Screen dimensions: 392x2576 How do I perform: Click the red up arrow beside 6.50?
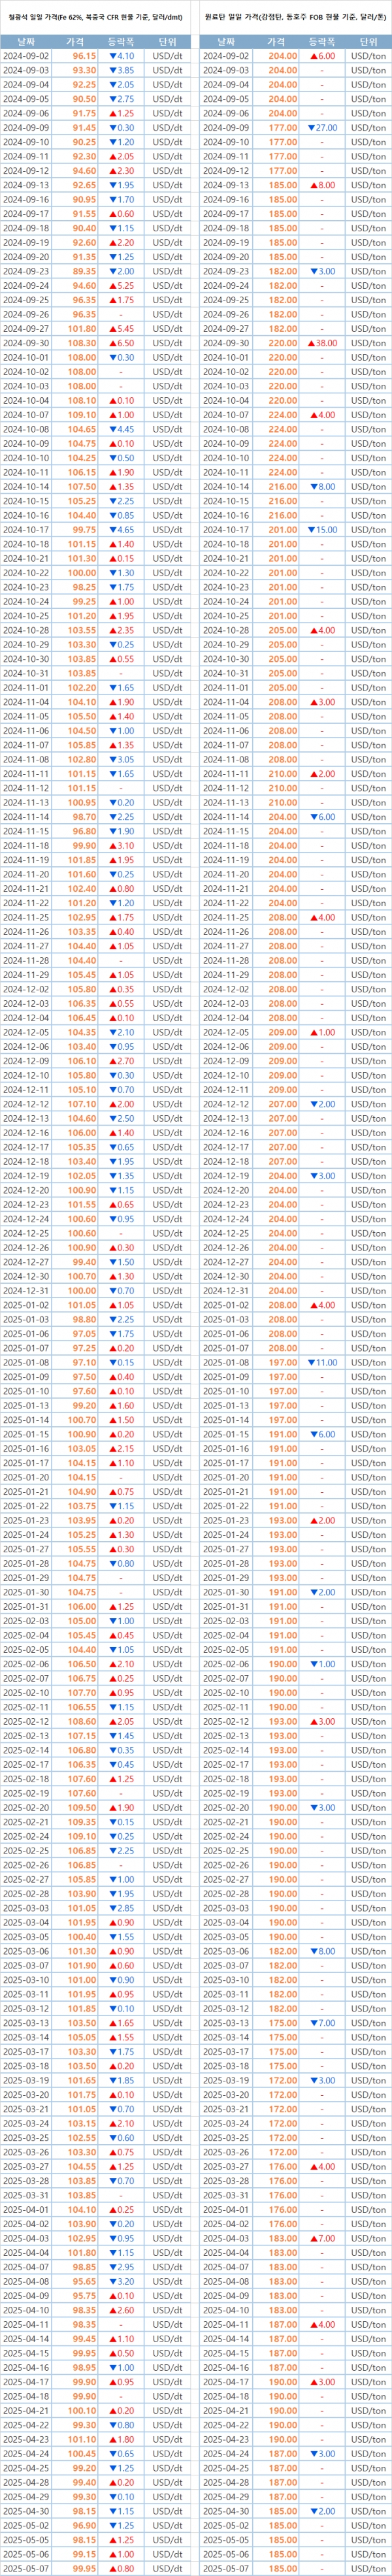pyautogui.click(x=112, y=343)
